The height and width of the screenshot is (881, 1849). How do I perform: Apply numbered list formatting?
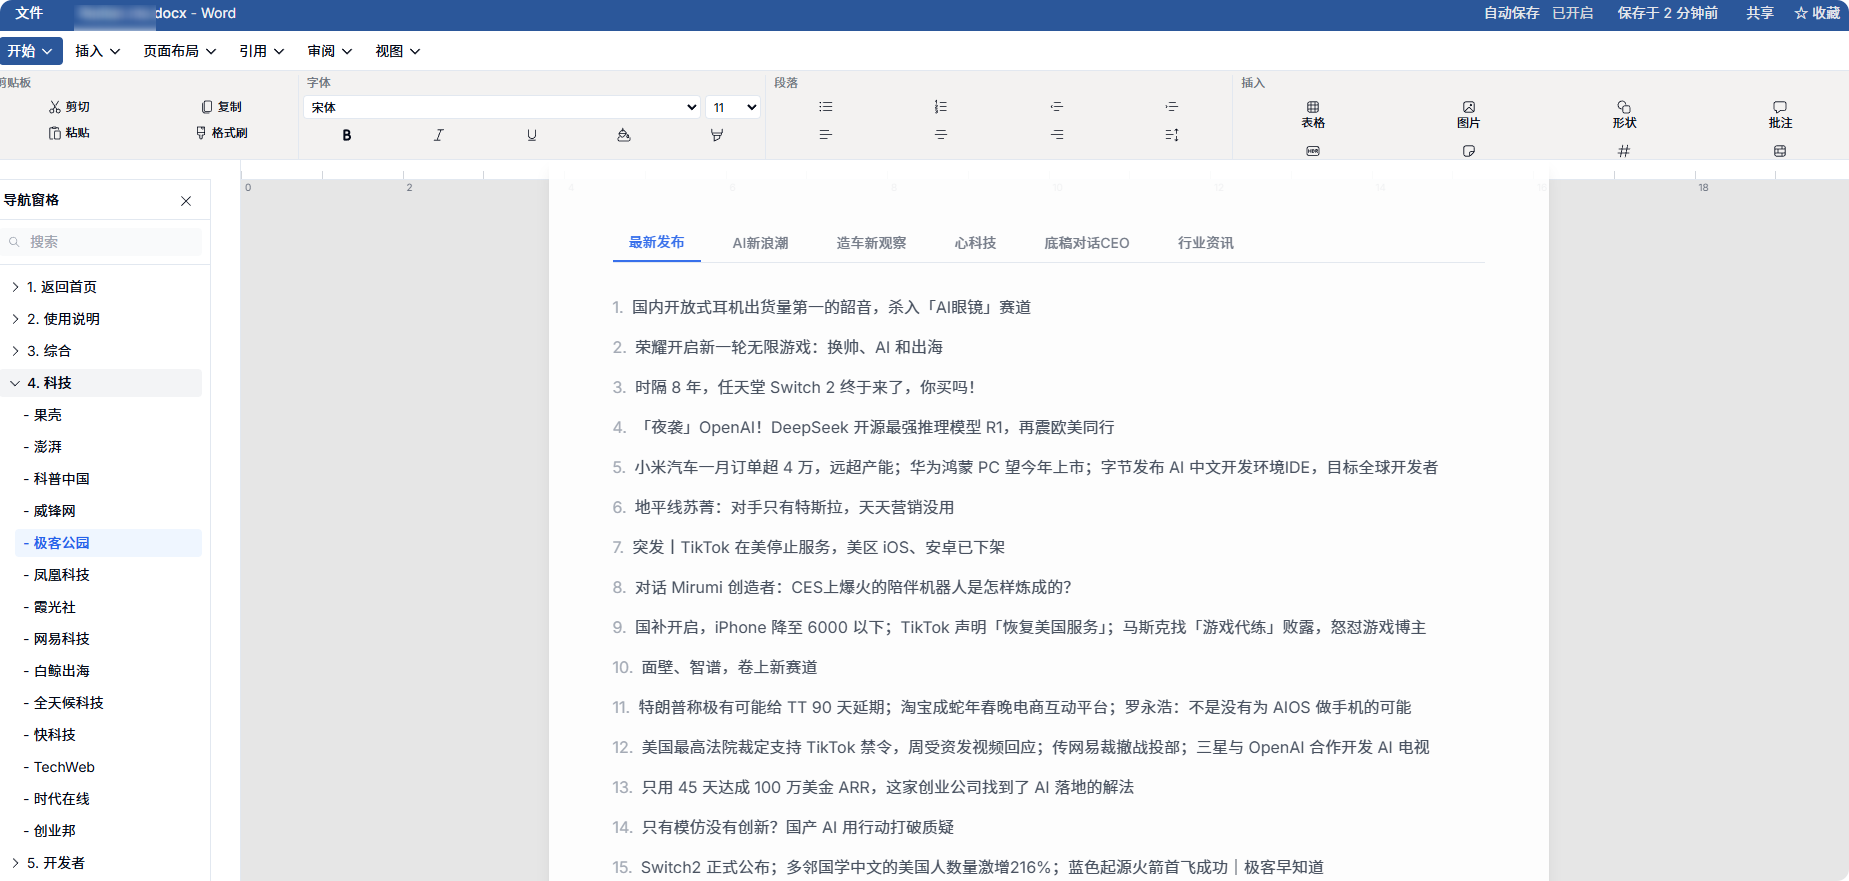[941, 107]
